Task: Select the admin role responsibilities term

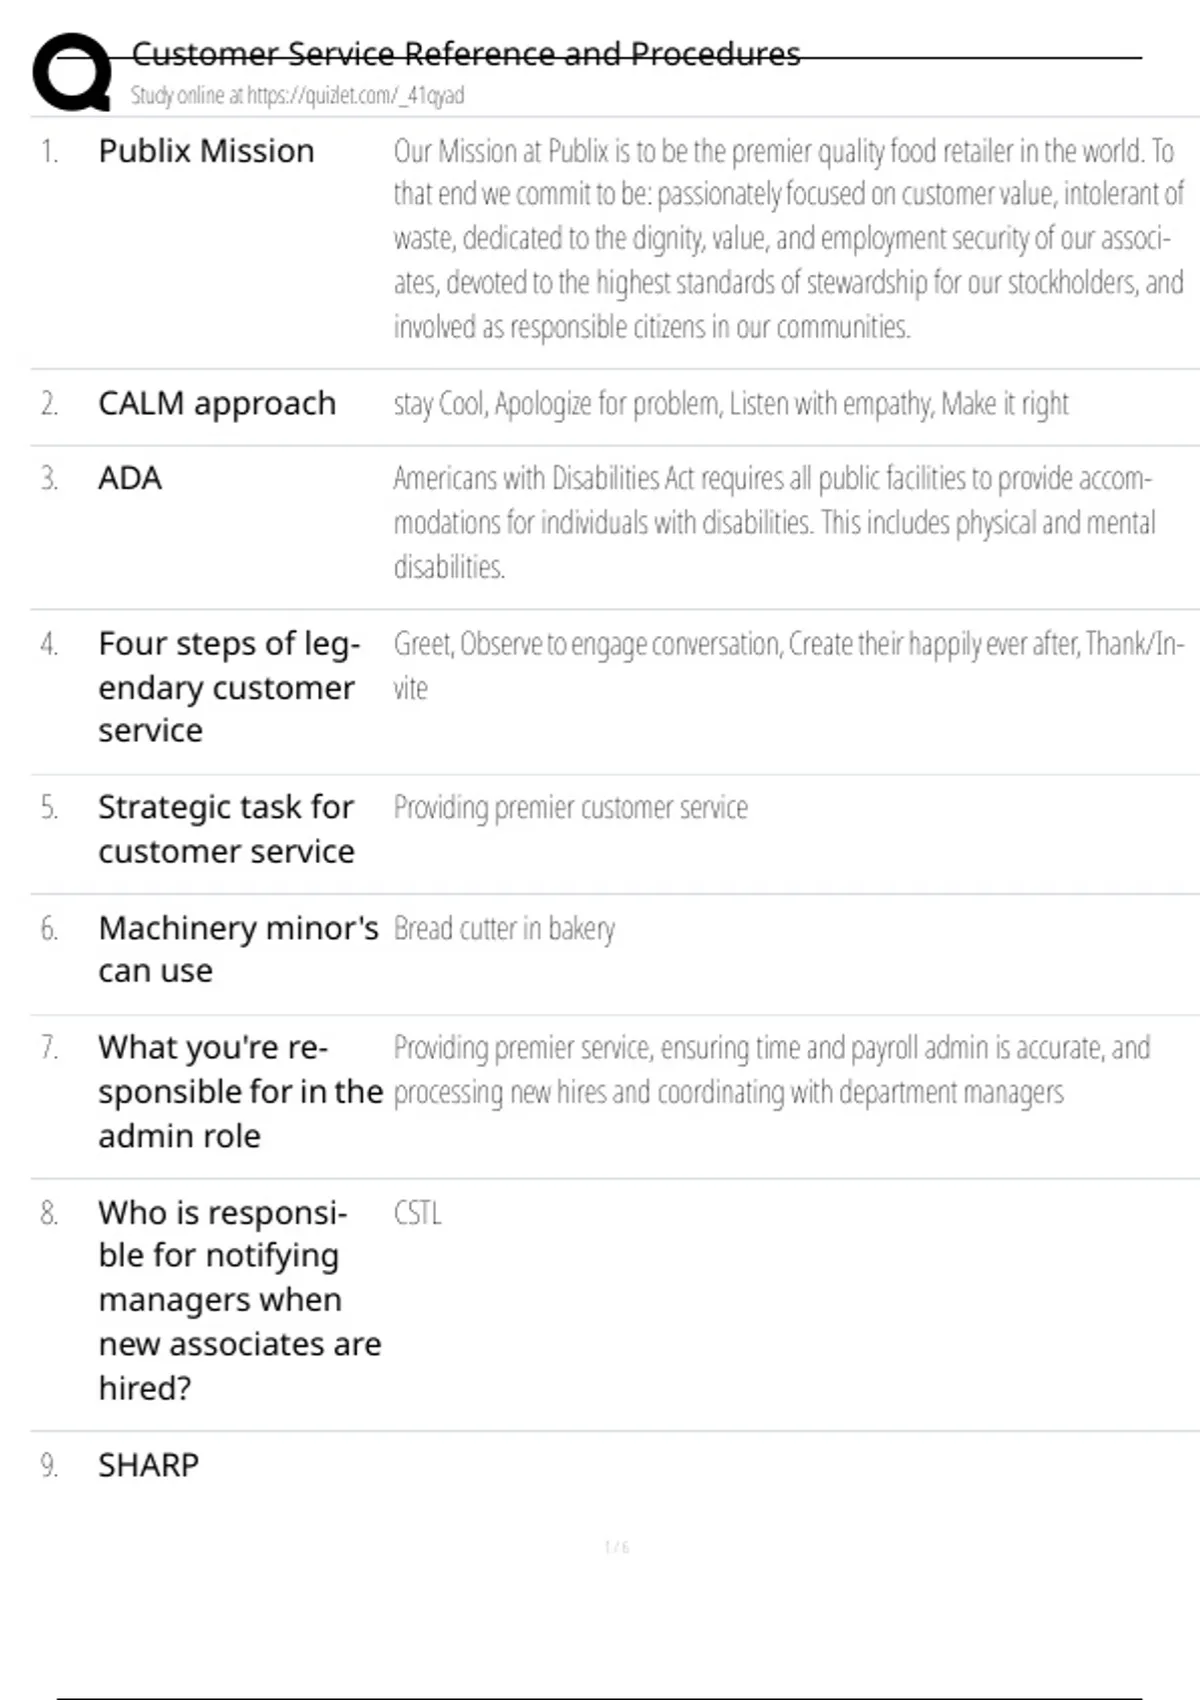Action: (240, 1091)
